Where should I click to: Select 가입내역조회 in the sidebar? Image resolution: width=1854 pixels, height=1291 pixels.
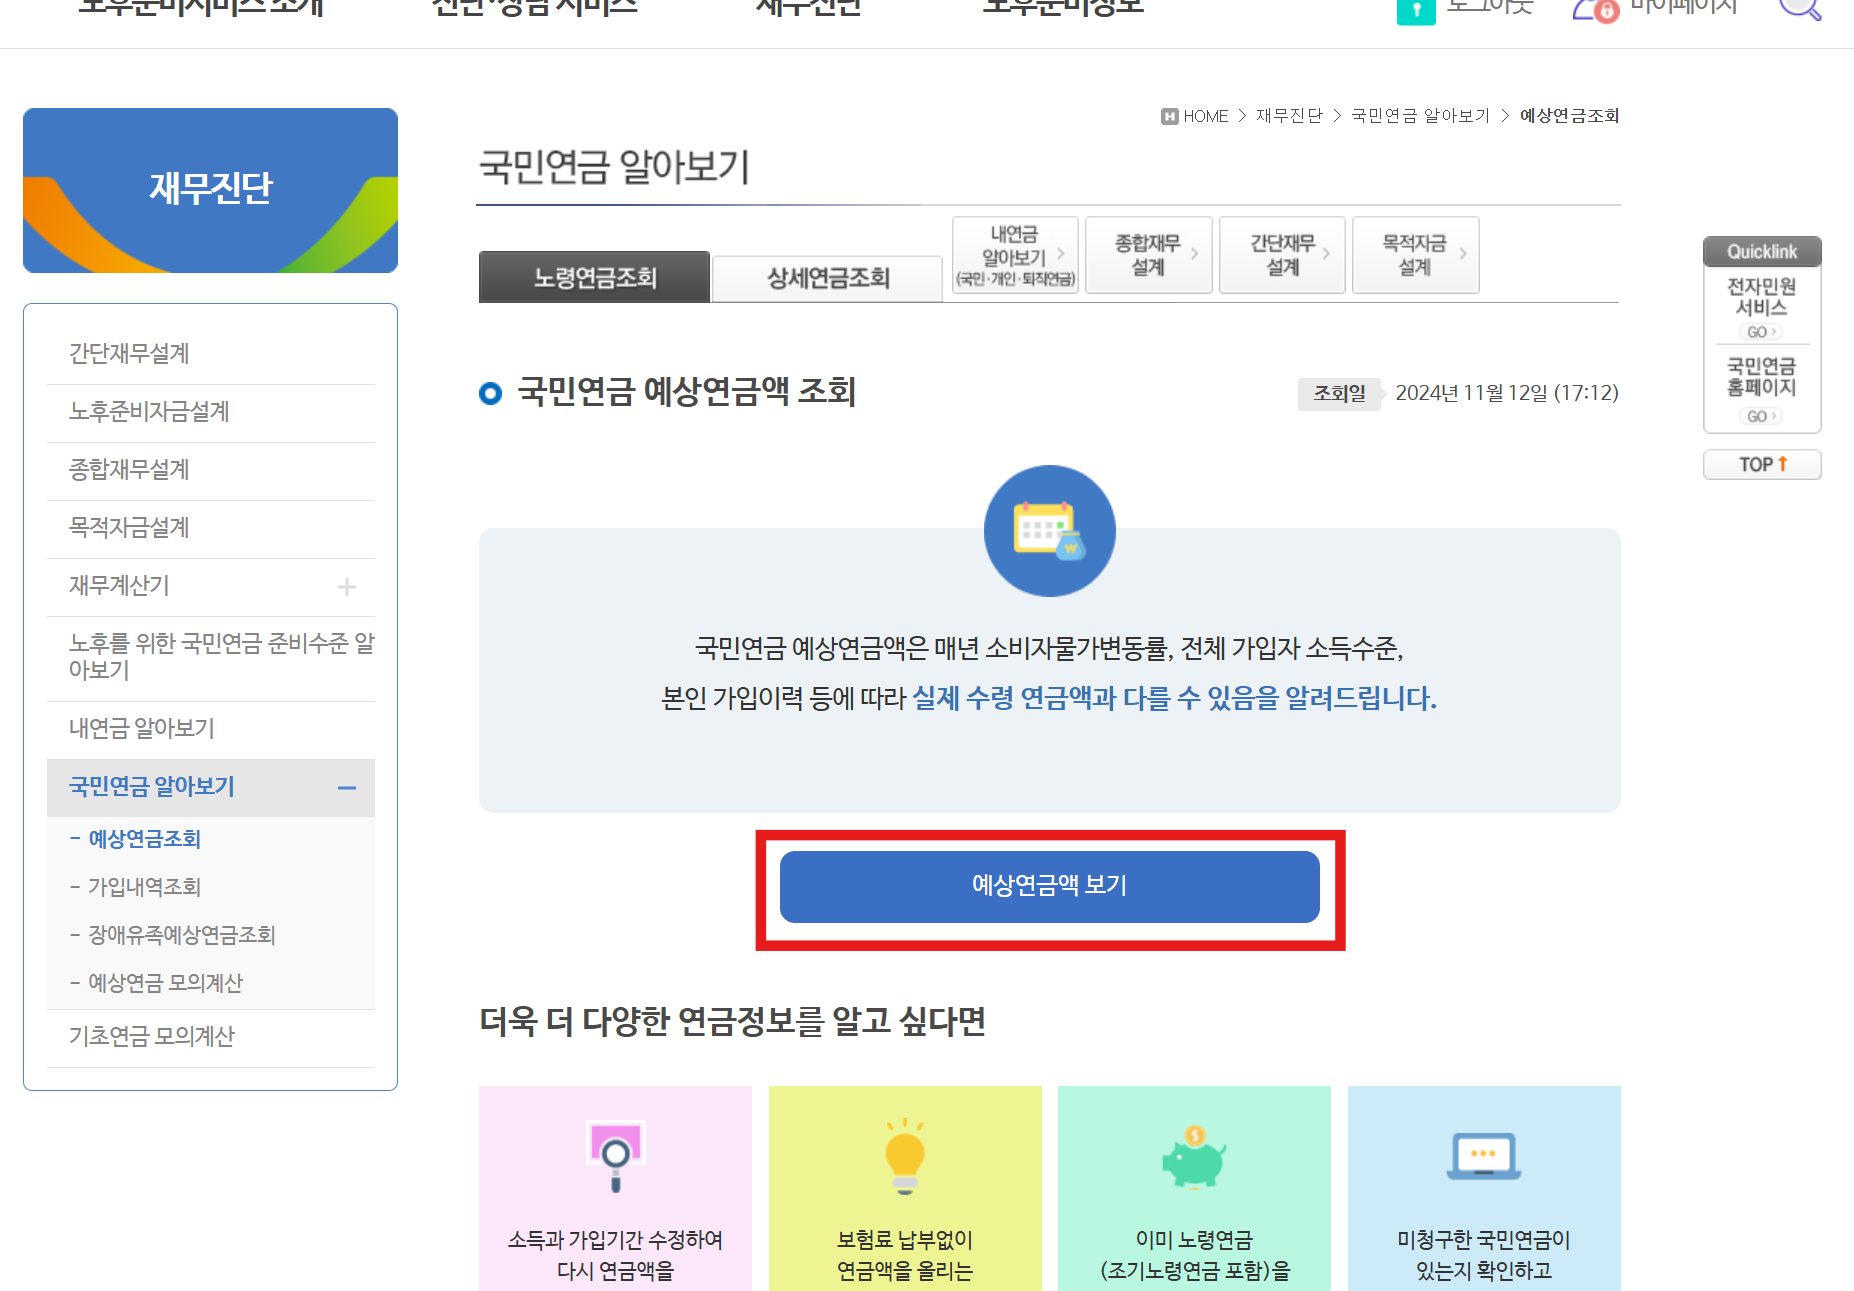(x=143, y=887)
